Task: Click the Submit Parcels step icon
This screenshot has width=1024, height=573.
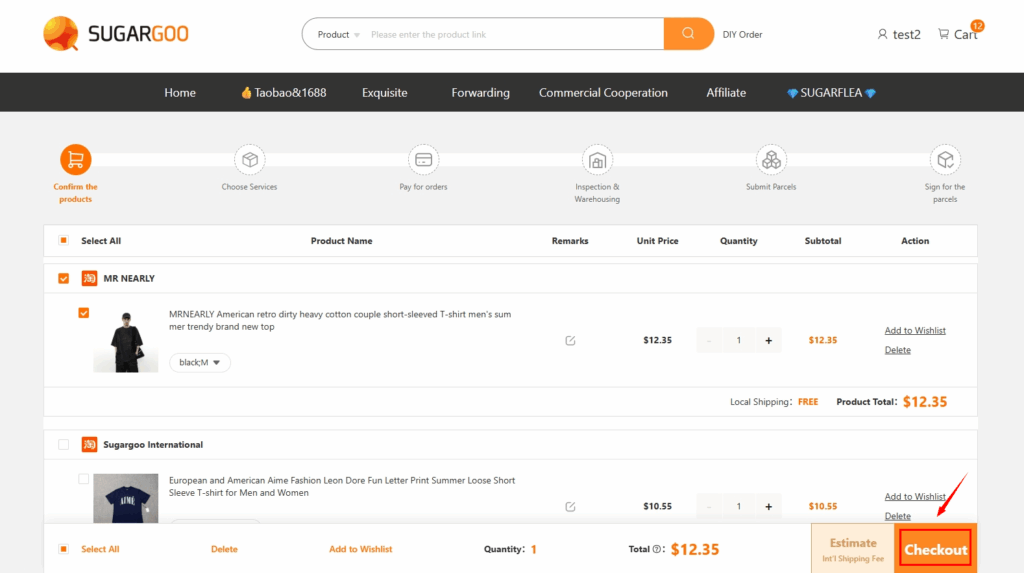Action: tap(771, 159)
